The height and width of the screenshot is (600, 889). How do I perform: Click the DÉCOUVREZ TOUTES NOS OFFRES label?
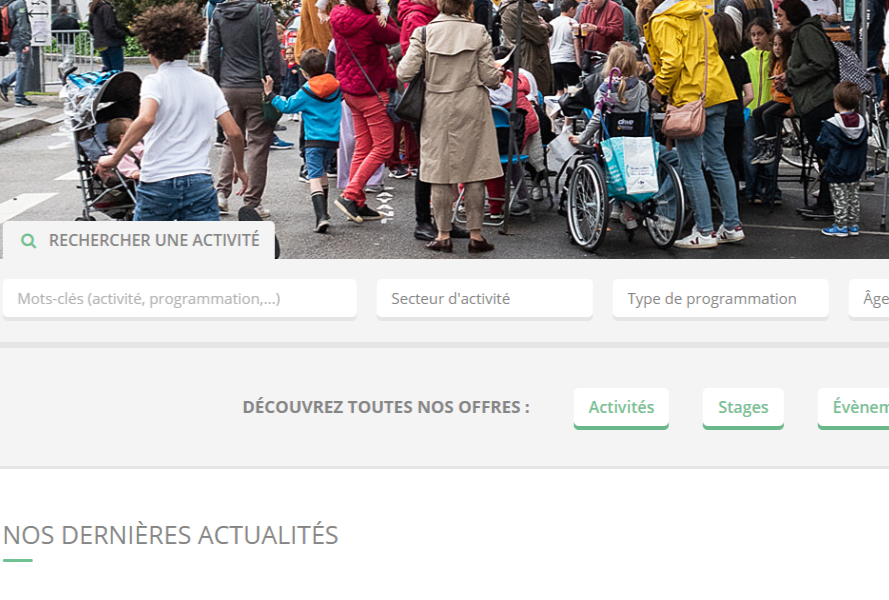(386, 407)
